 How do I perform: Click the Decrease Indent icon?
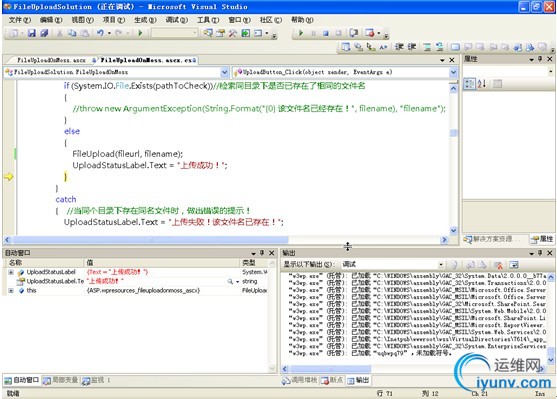coord(399,47)
